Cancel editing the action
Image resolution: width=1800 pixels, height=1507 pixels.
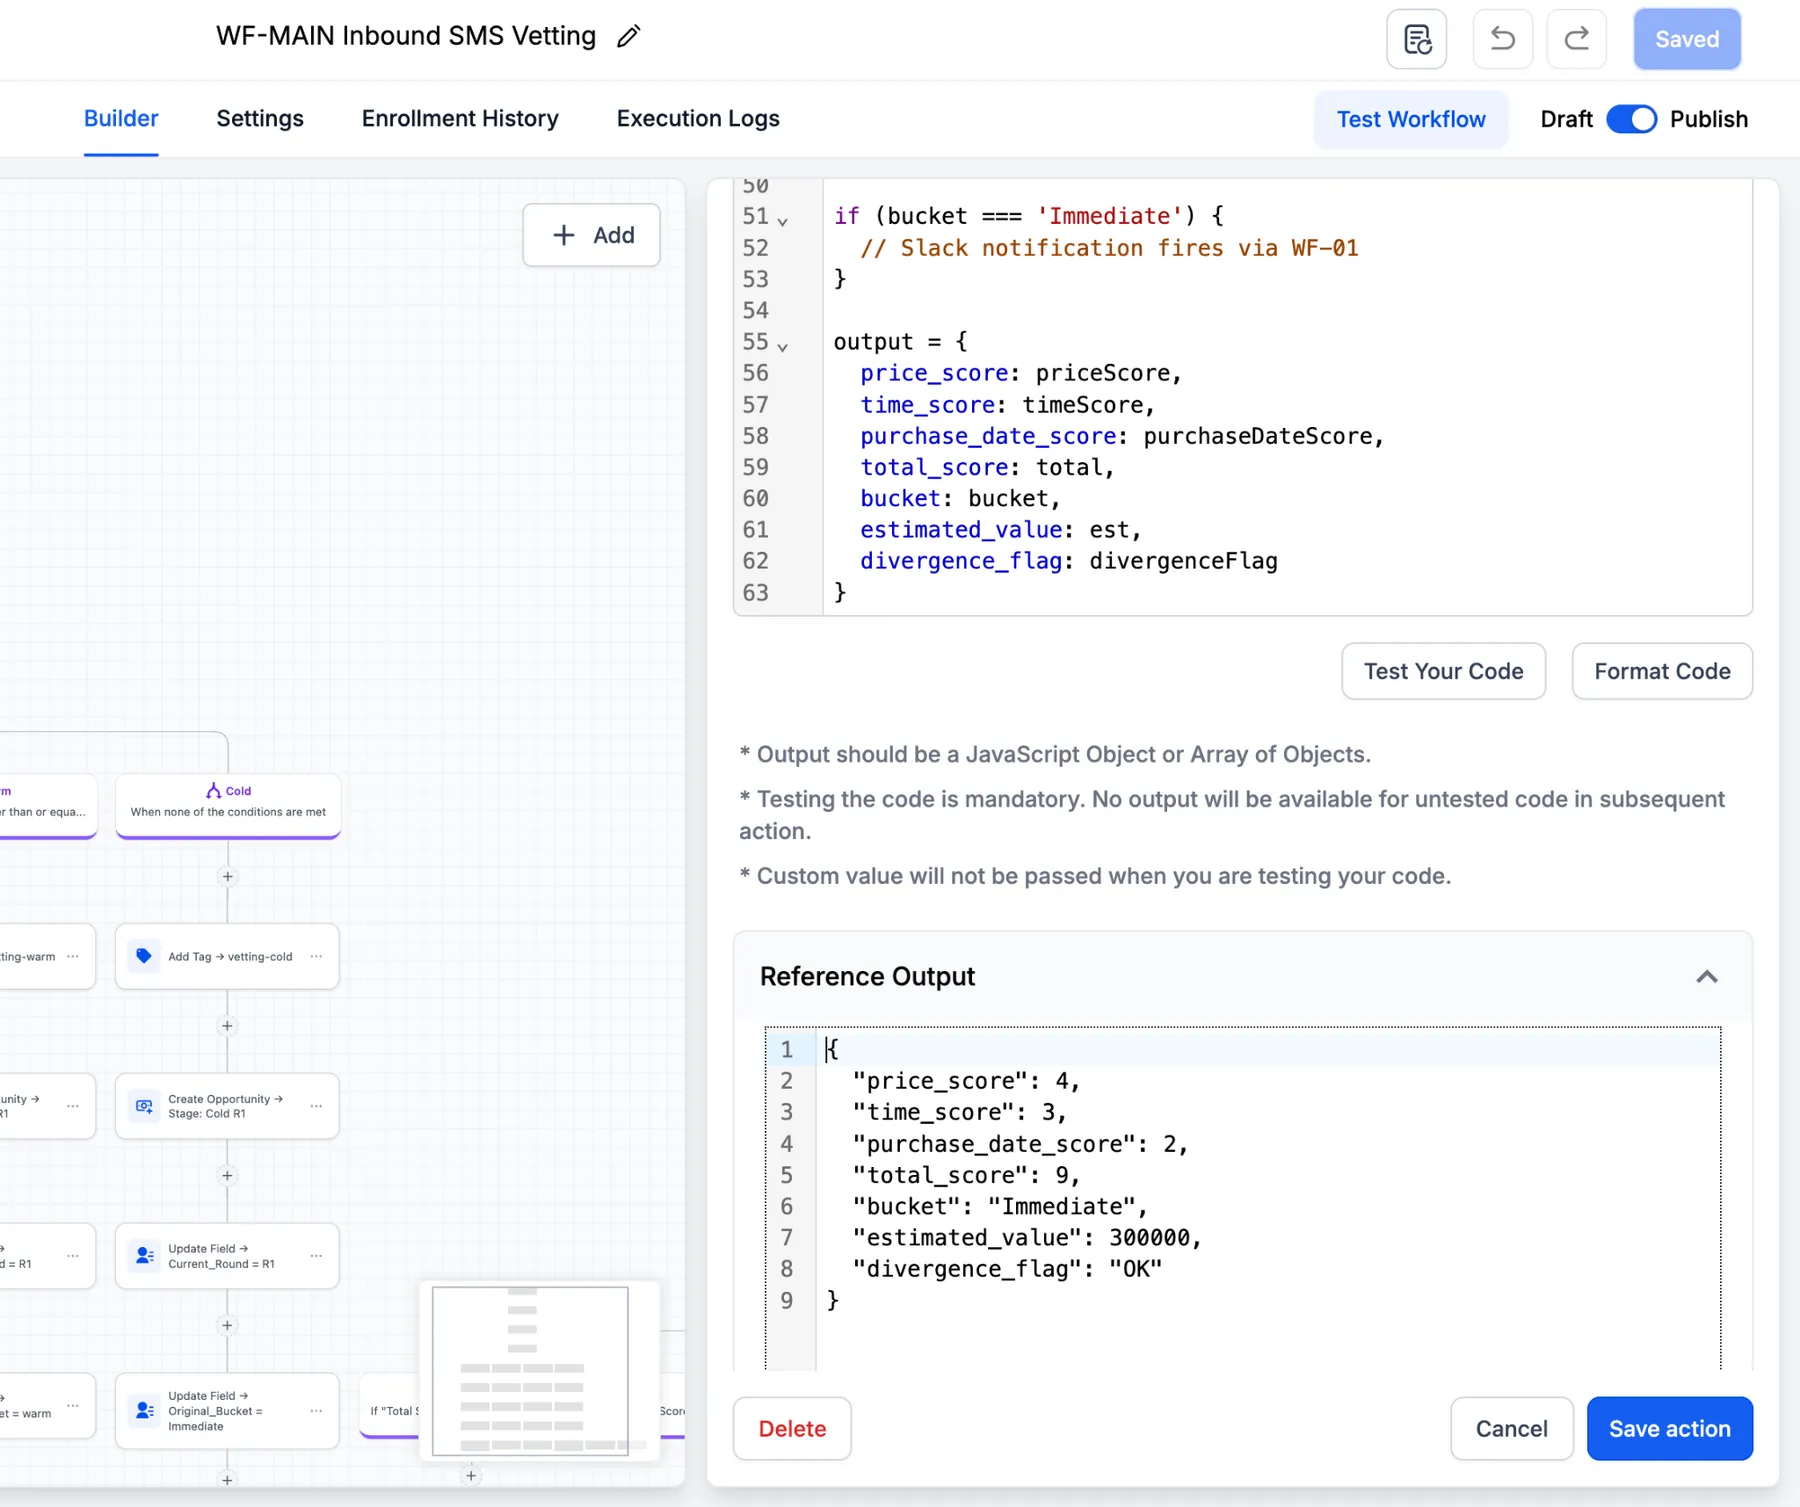point(1511,1429)
